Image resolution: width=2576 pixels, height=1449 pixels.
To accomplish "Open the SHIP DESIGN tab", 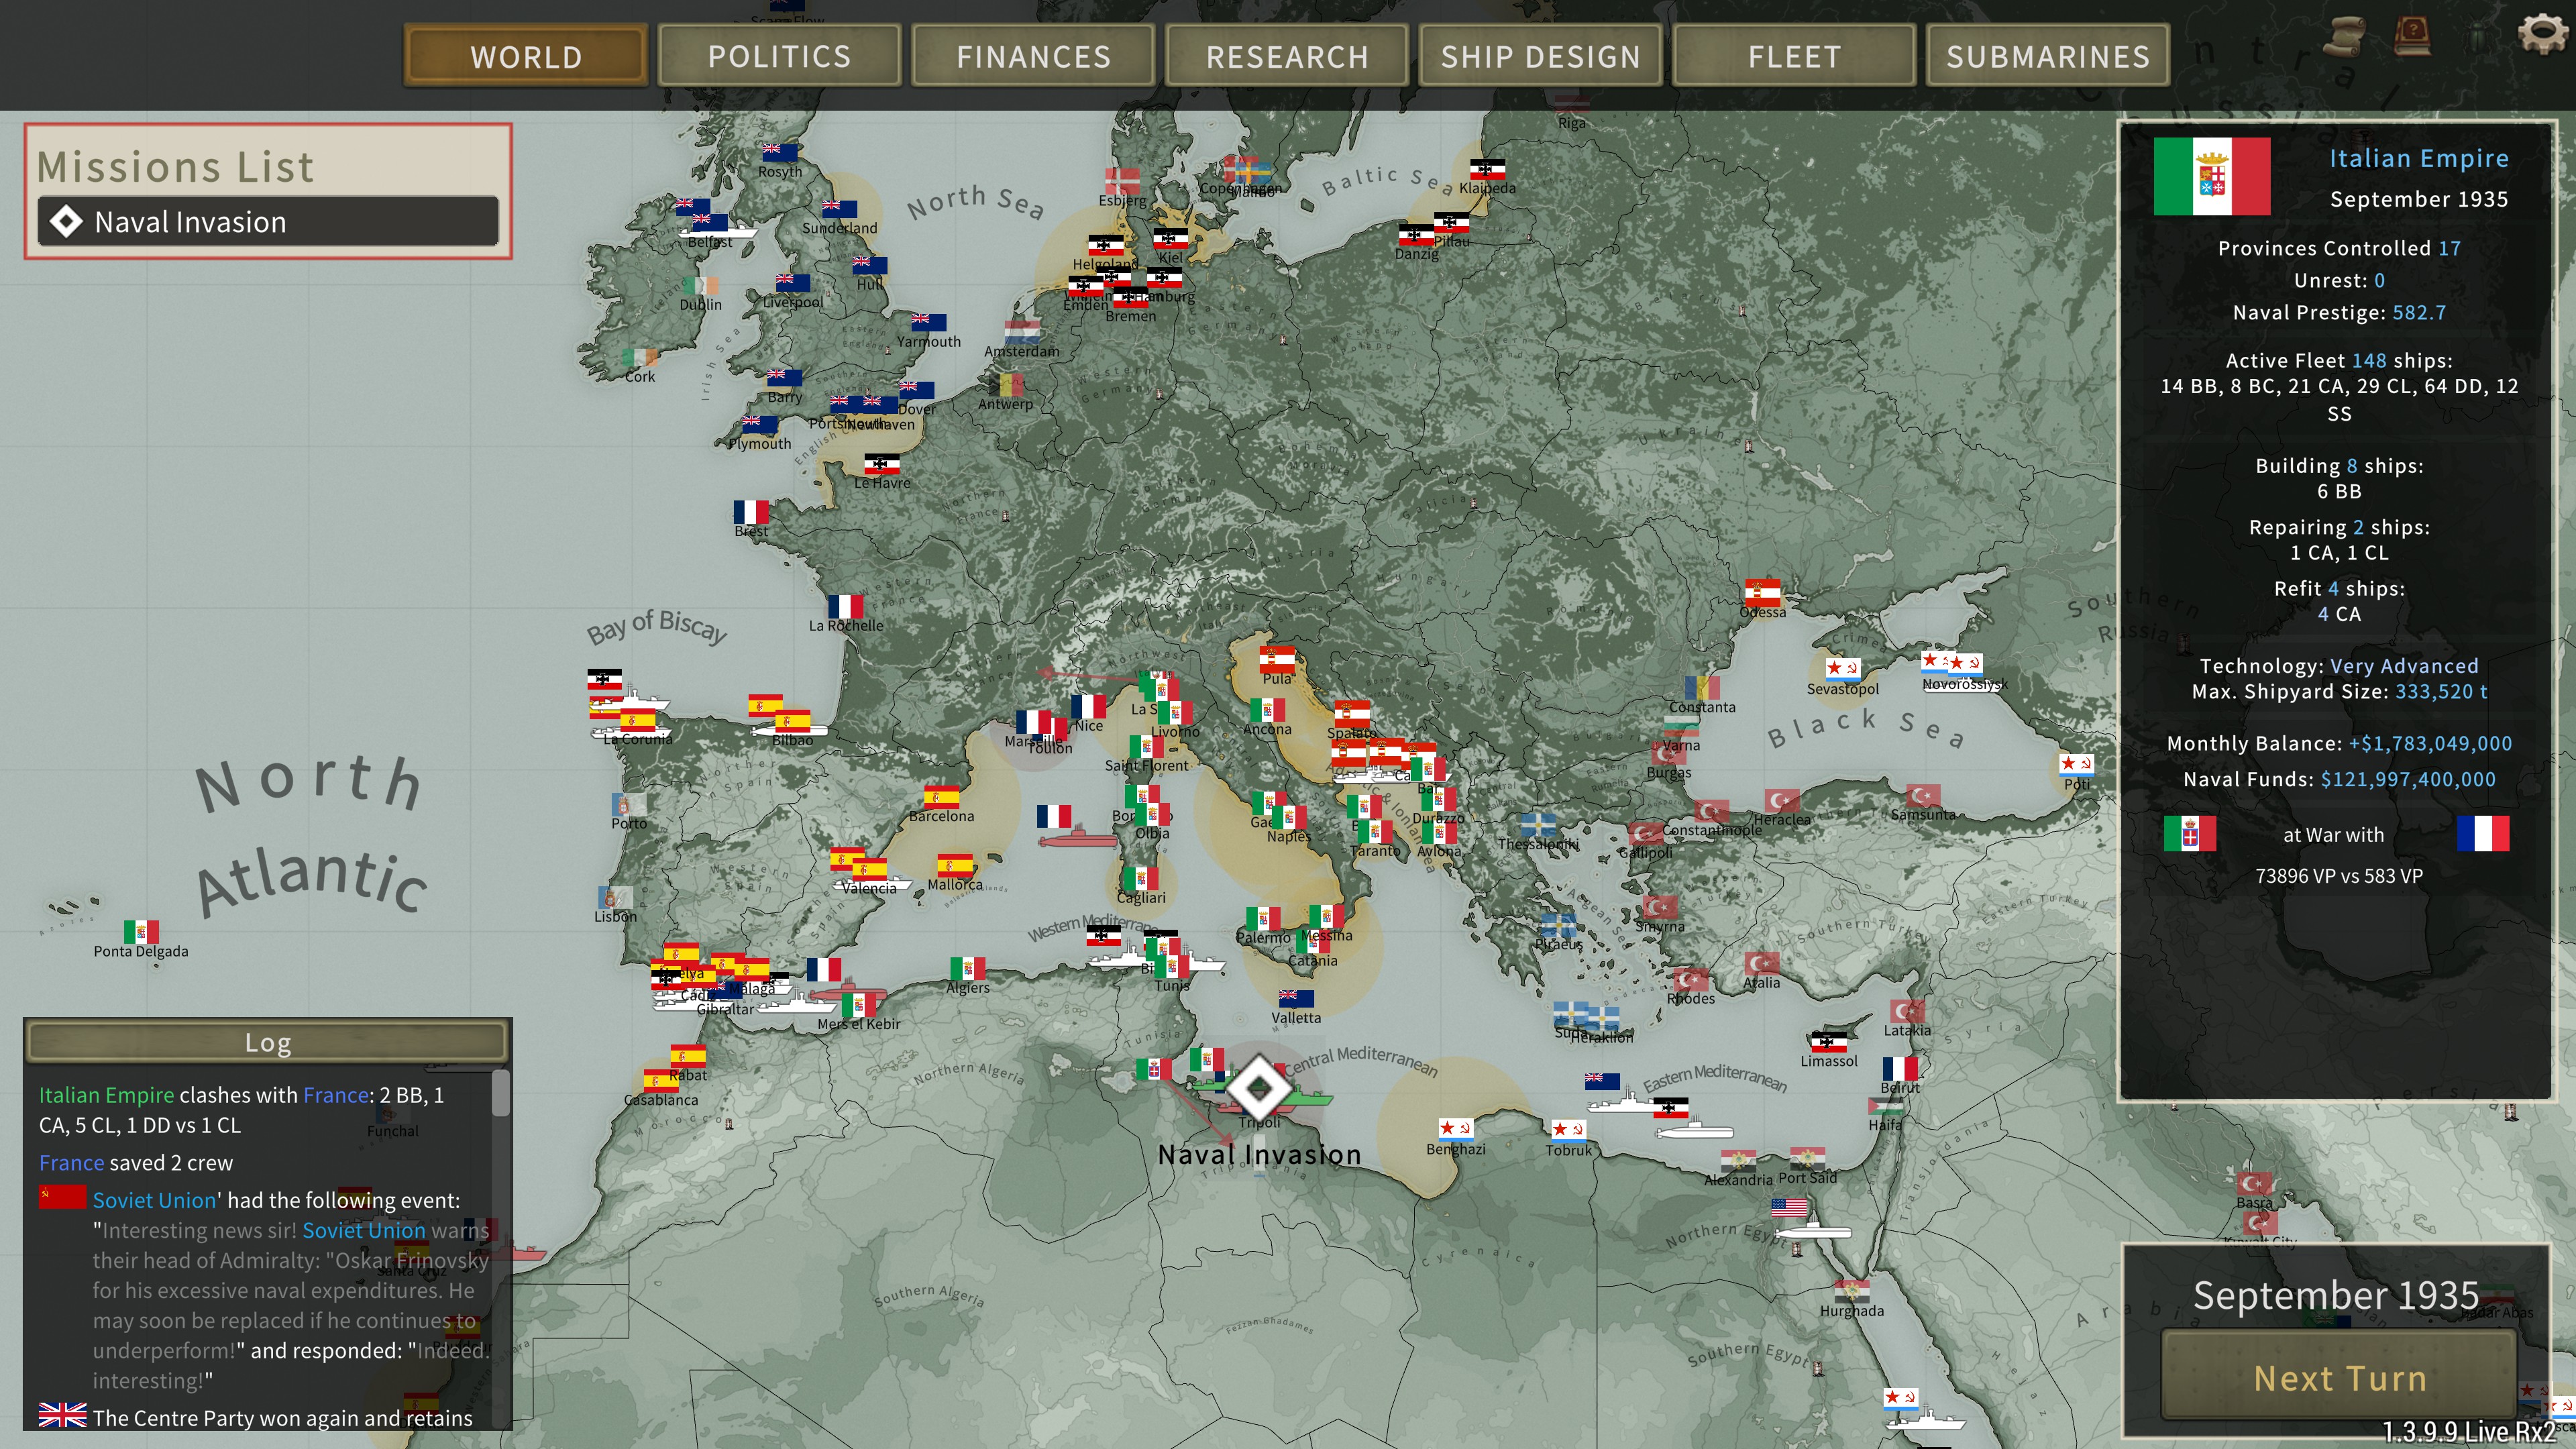I will click(1540, 57).
